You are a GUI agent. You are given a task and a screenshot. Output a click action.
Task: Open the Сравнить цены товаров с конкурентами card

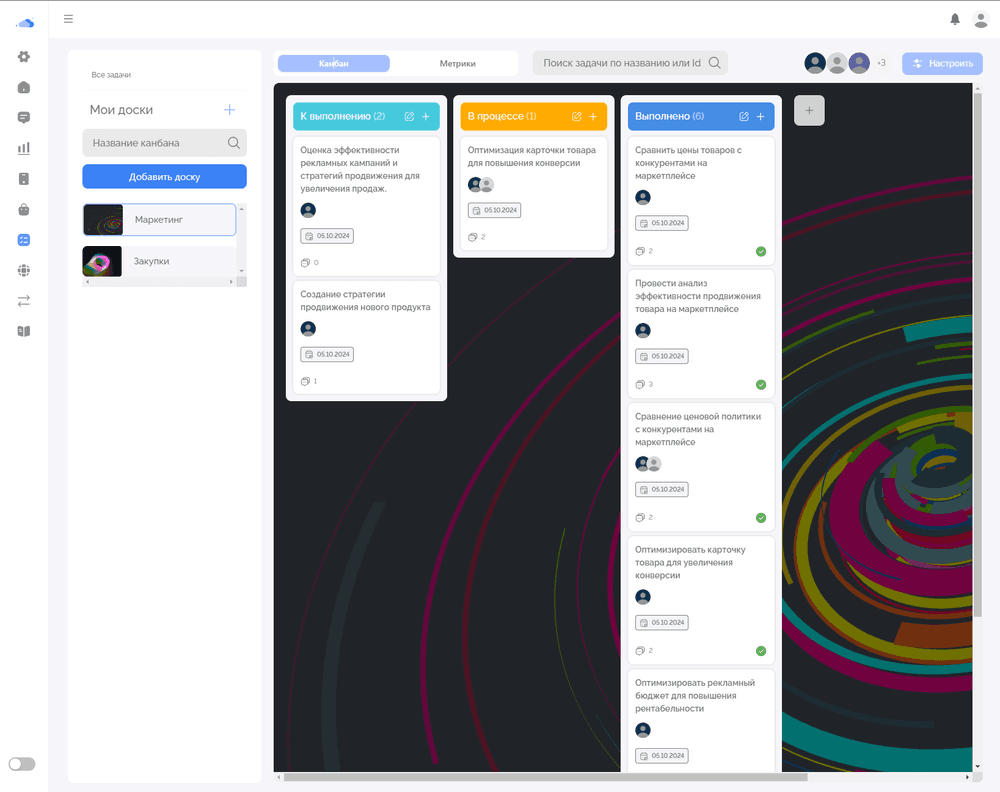tap(701, 200)
